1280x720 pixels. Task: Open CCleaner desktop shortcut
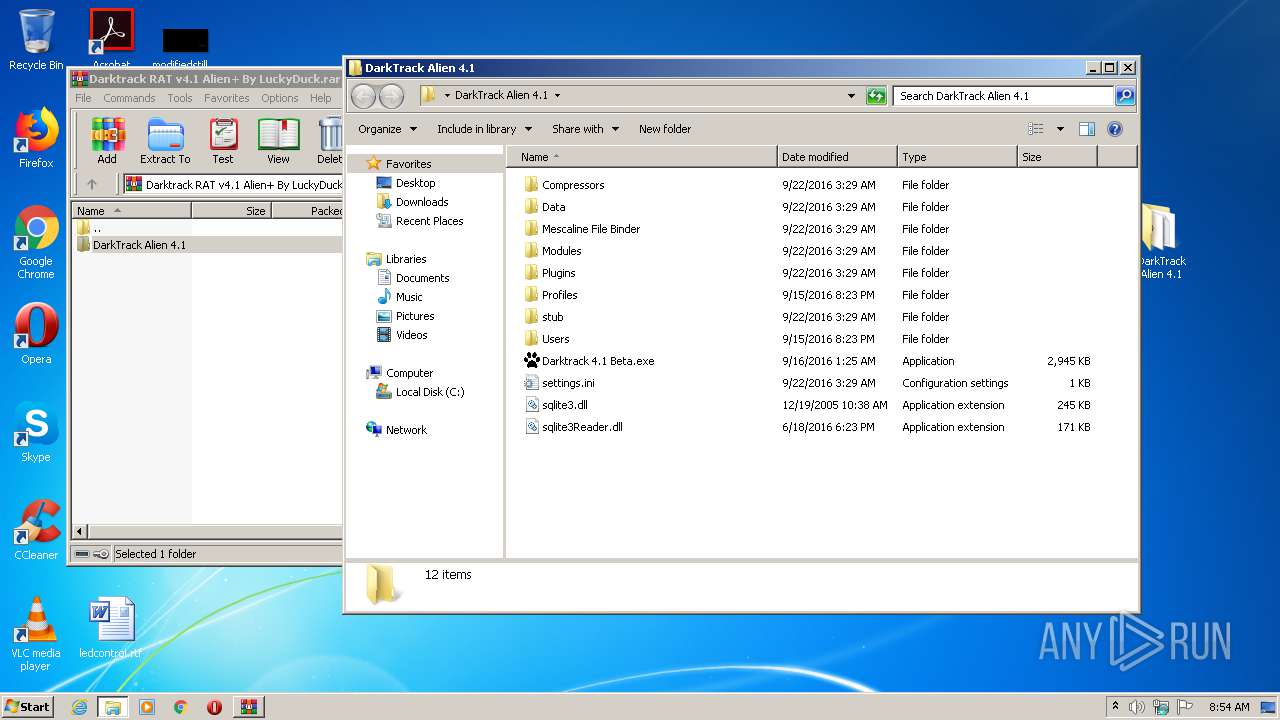click(x=36, y=530)
